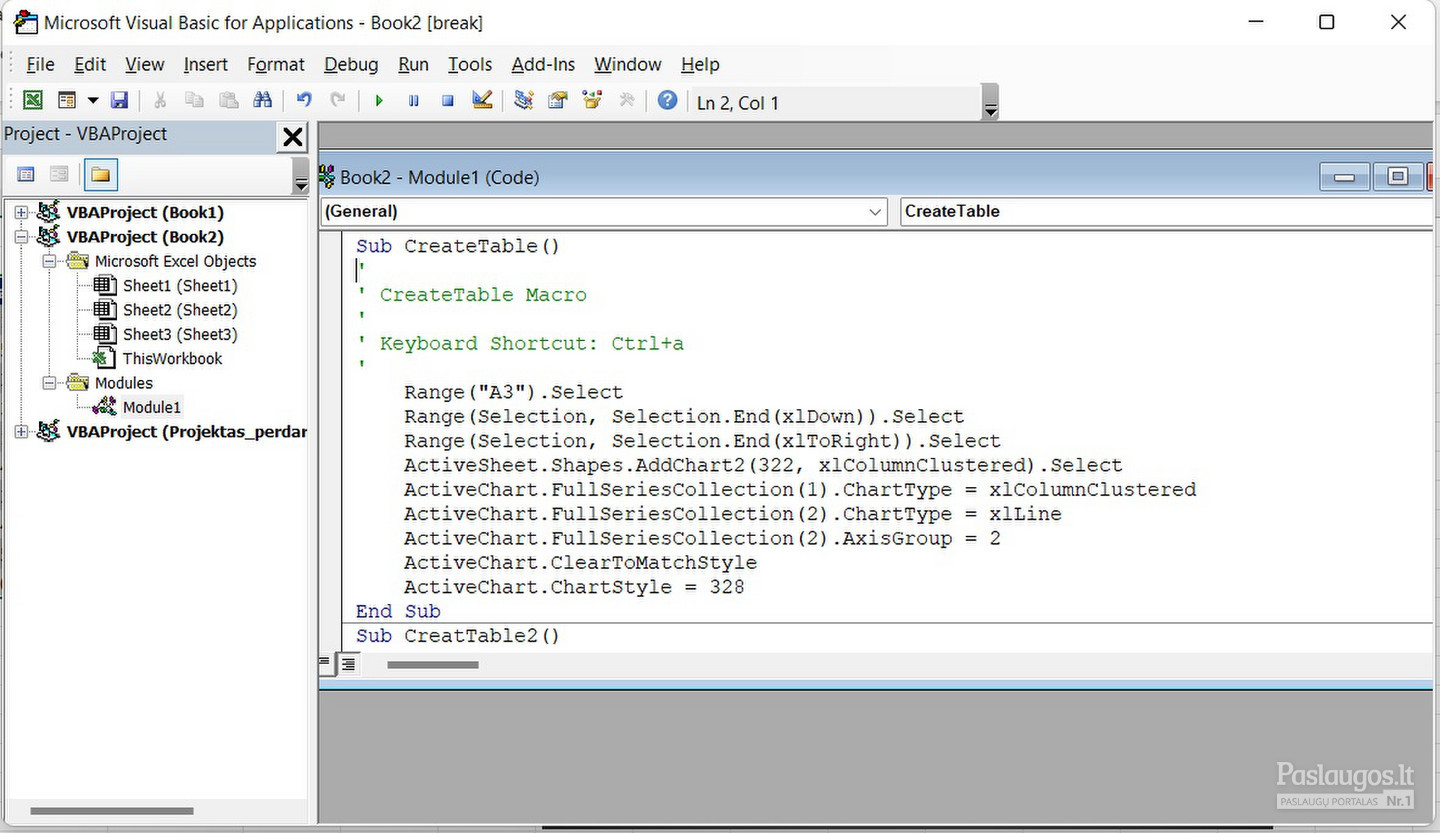Expand VBAProject (Projektas_perdar tree node
The image size is (1440, 833).
21,431
